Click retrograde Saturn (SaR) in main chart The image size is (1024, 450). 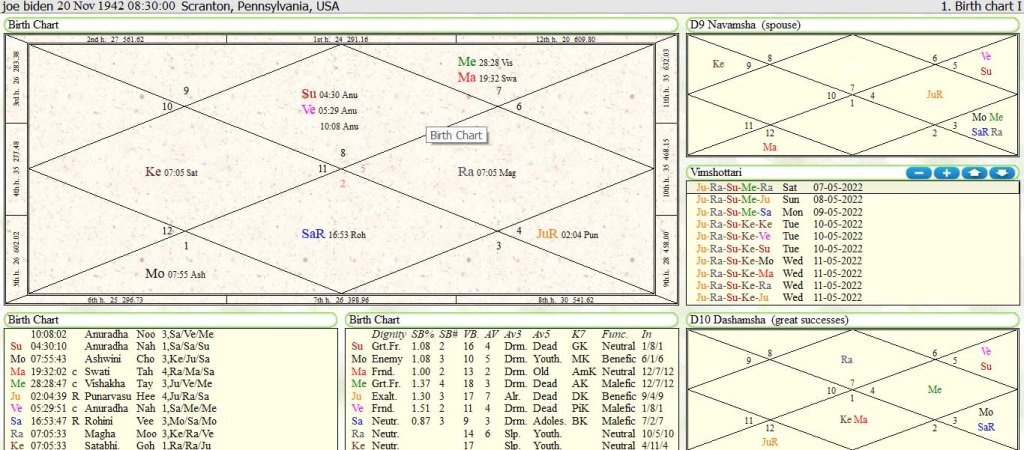coord(313,233)
